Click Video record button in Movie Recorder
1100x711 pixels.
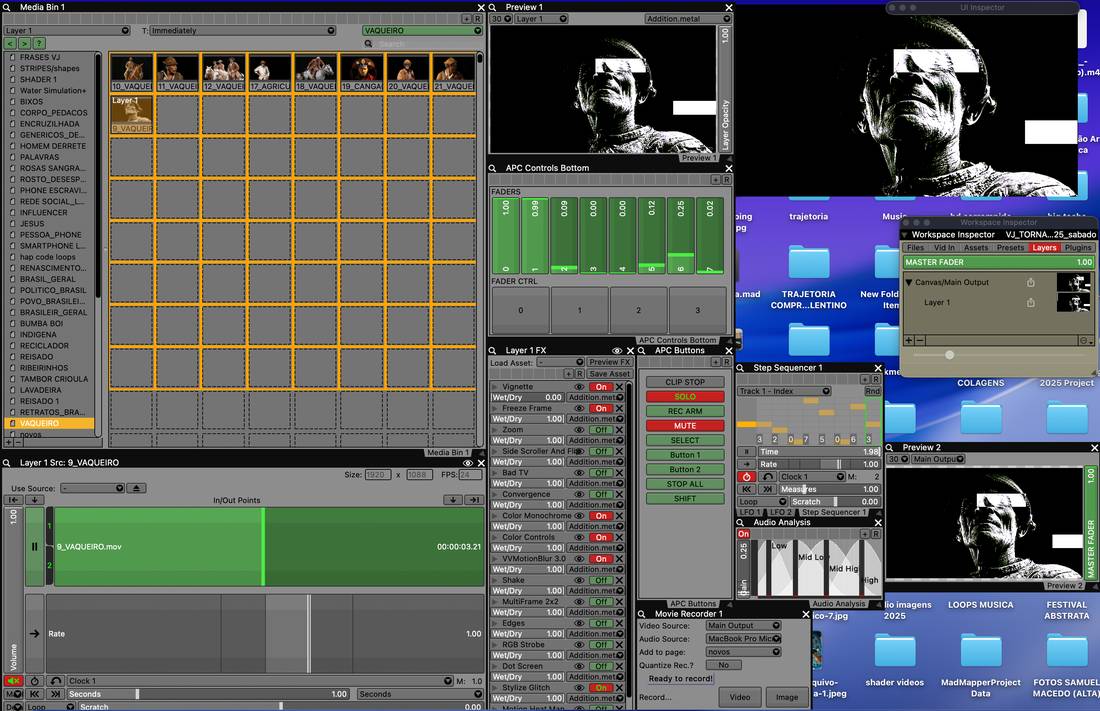tap(739, 697)
